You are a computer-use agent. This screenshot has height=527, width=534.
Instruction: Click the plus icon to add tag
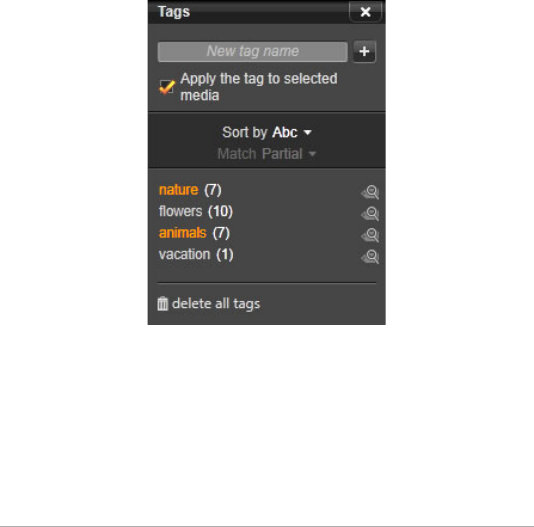(364, 51)
